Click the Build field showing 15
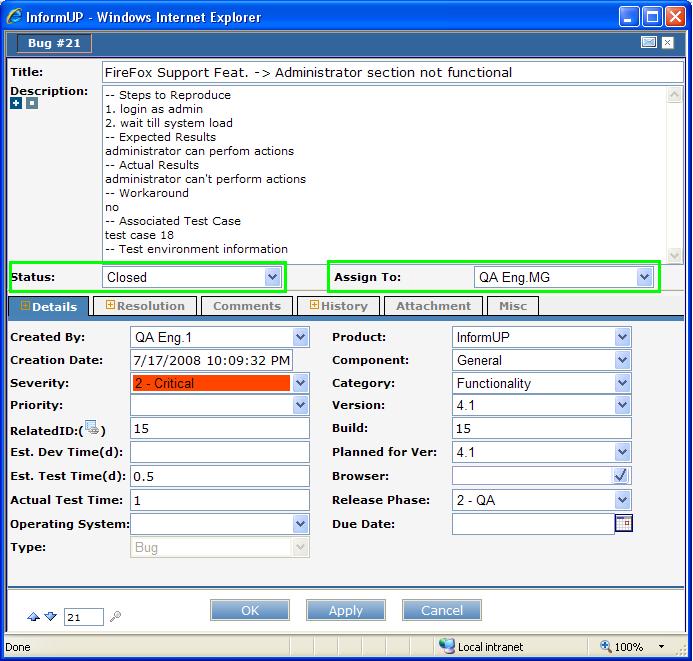This screenshot has width=693, height=661. [541, 428]
